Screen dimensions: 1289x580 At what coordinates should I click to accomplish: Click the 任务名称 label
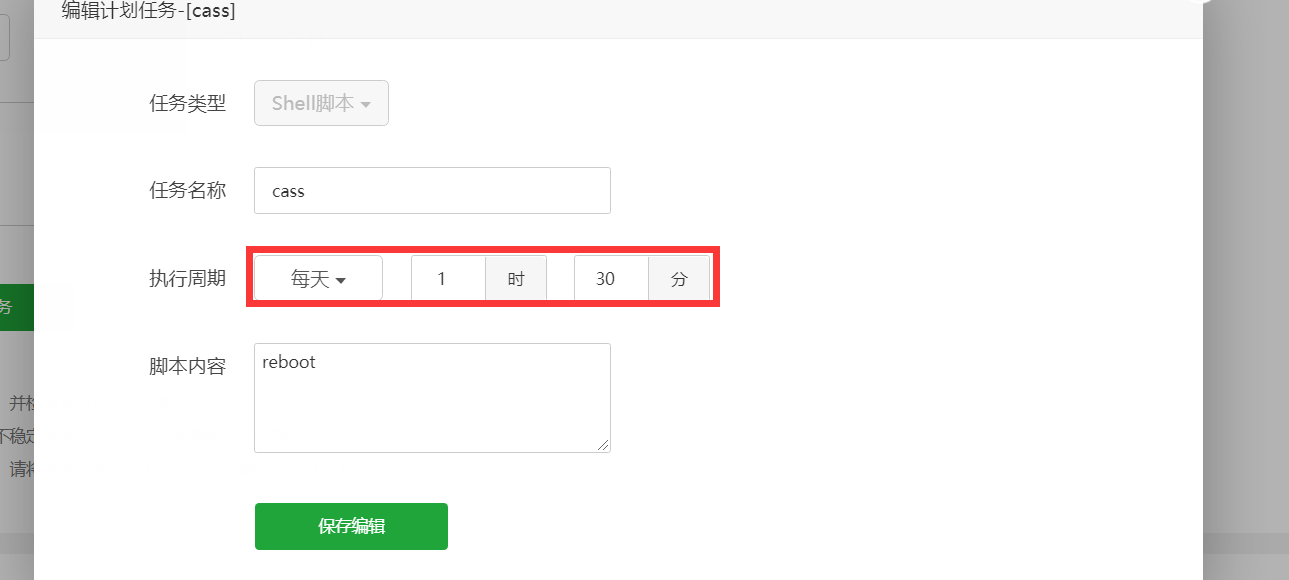click(188, 190)
